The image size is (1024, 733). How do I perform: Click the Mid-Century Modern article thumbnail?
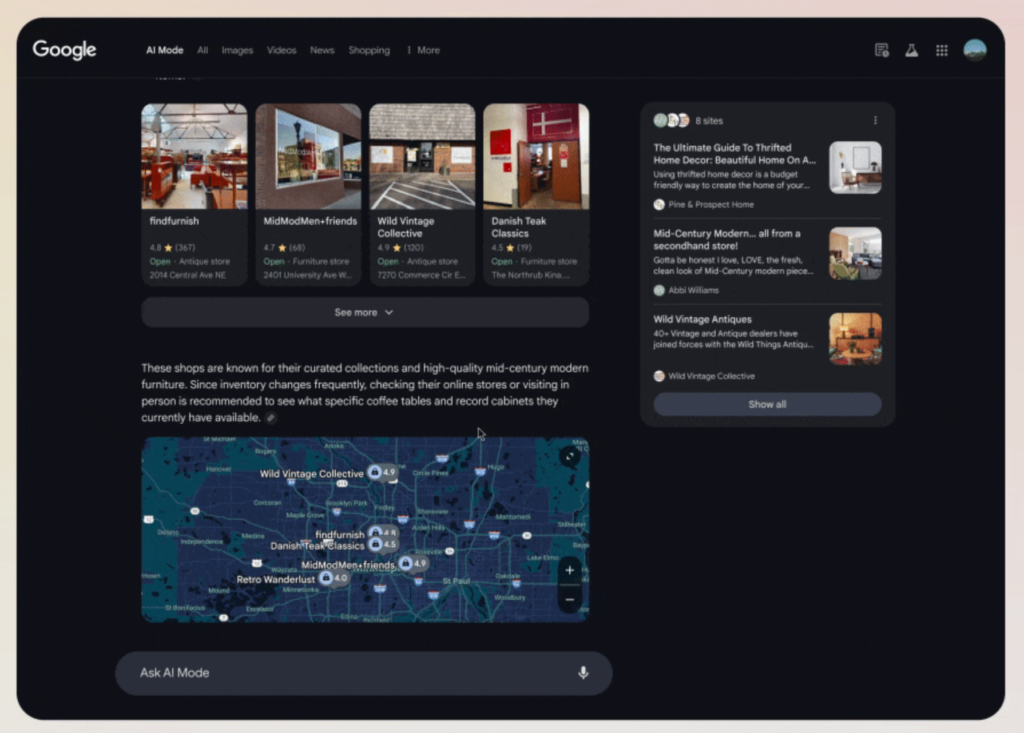coord(856,253)
